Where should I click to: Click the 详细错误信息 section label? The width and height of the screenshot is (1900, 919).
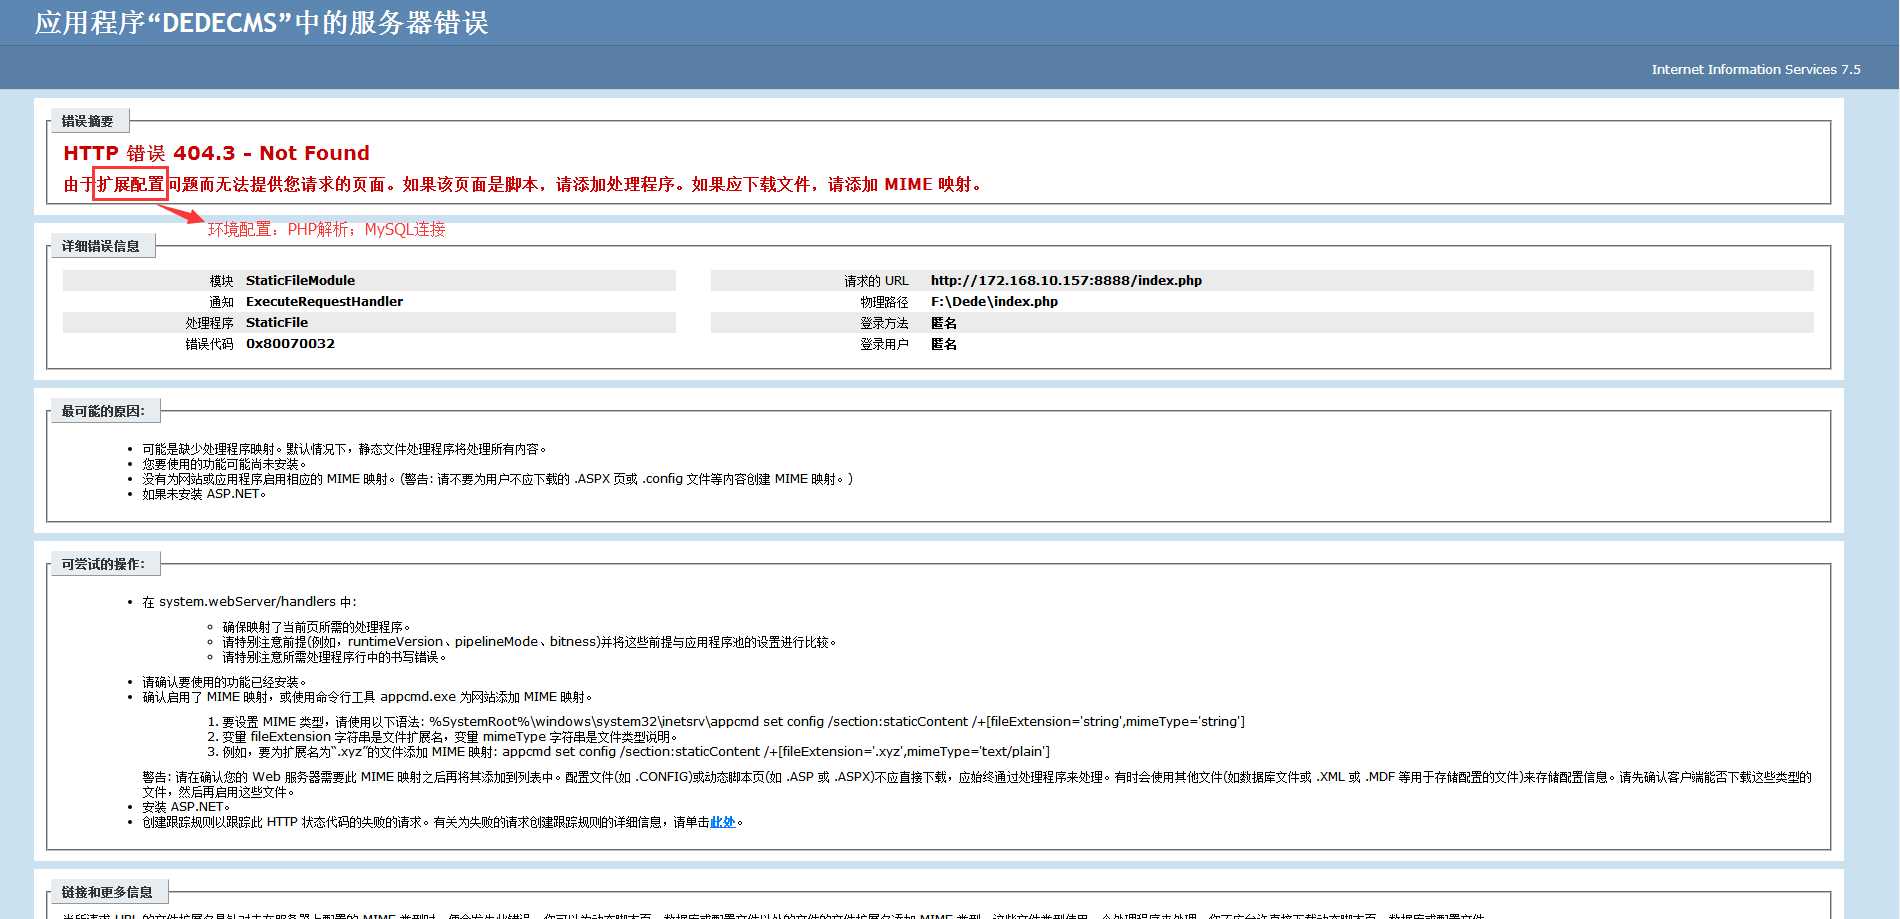(x=101, y=246)
